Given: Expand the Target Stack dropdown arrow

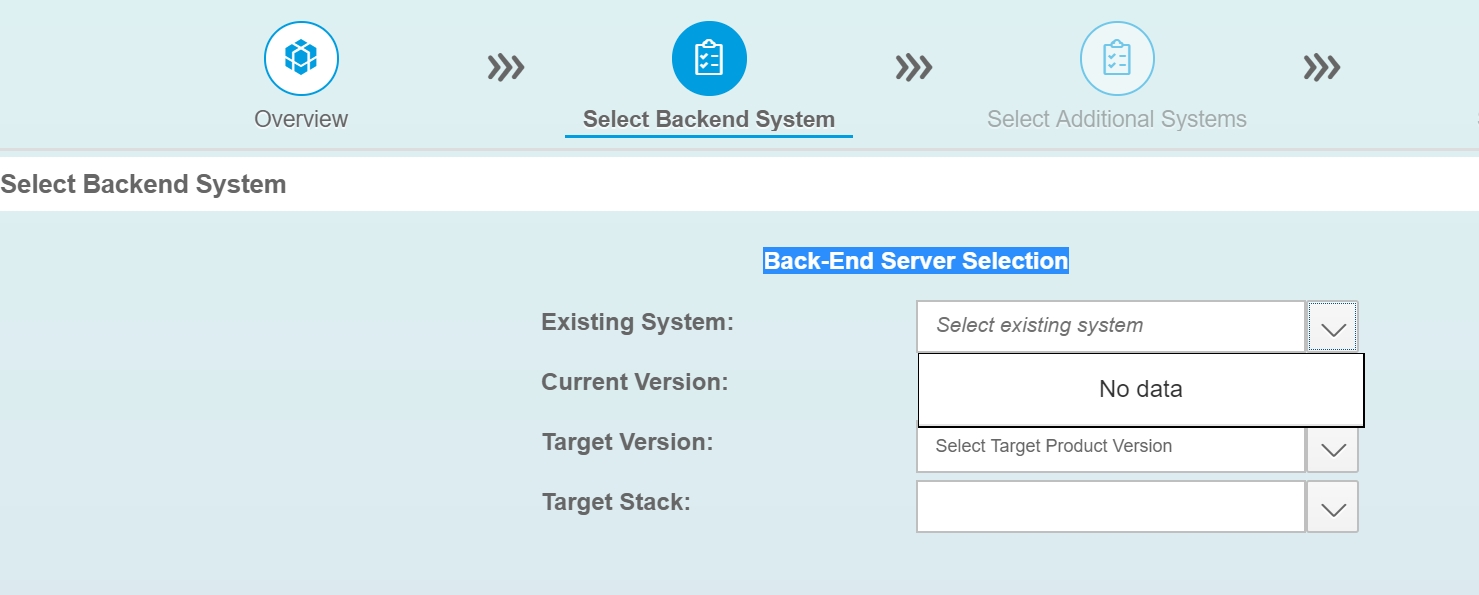Looking at the screenshot, I should coord(1333,507).
